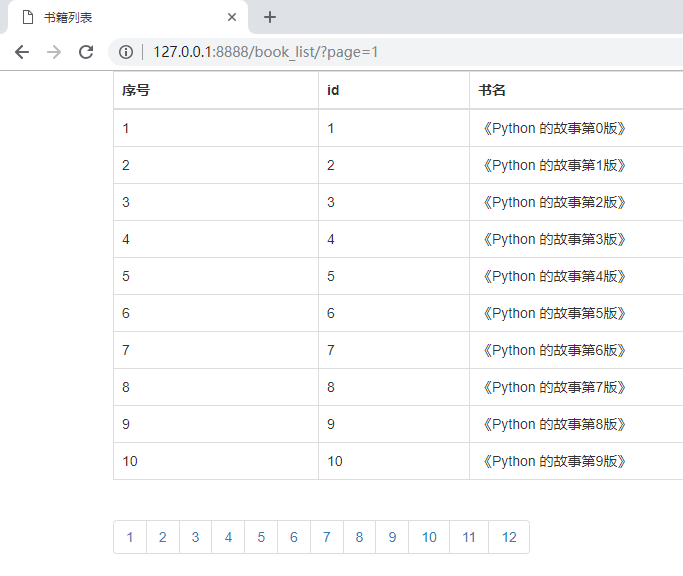
Task: Go to pagination page 6
Action: pos(294,537)
